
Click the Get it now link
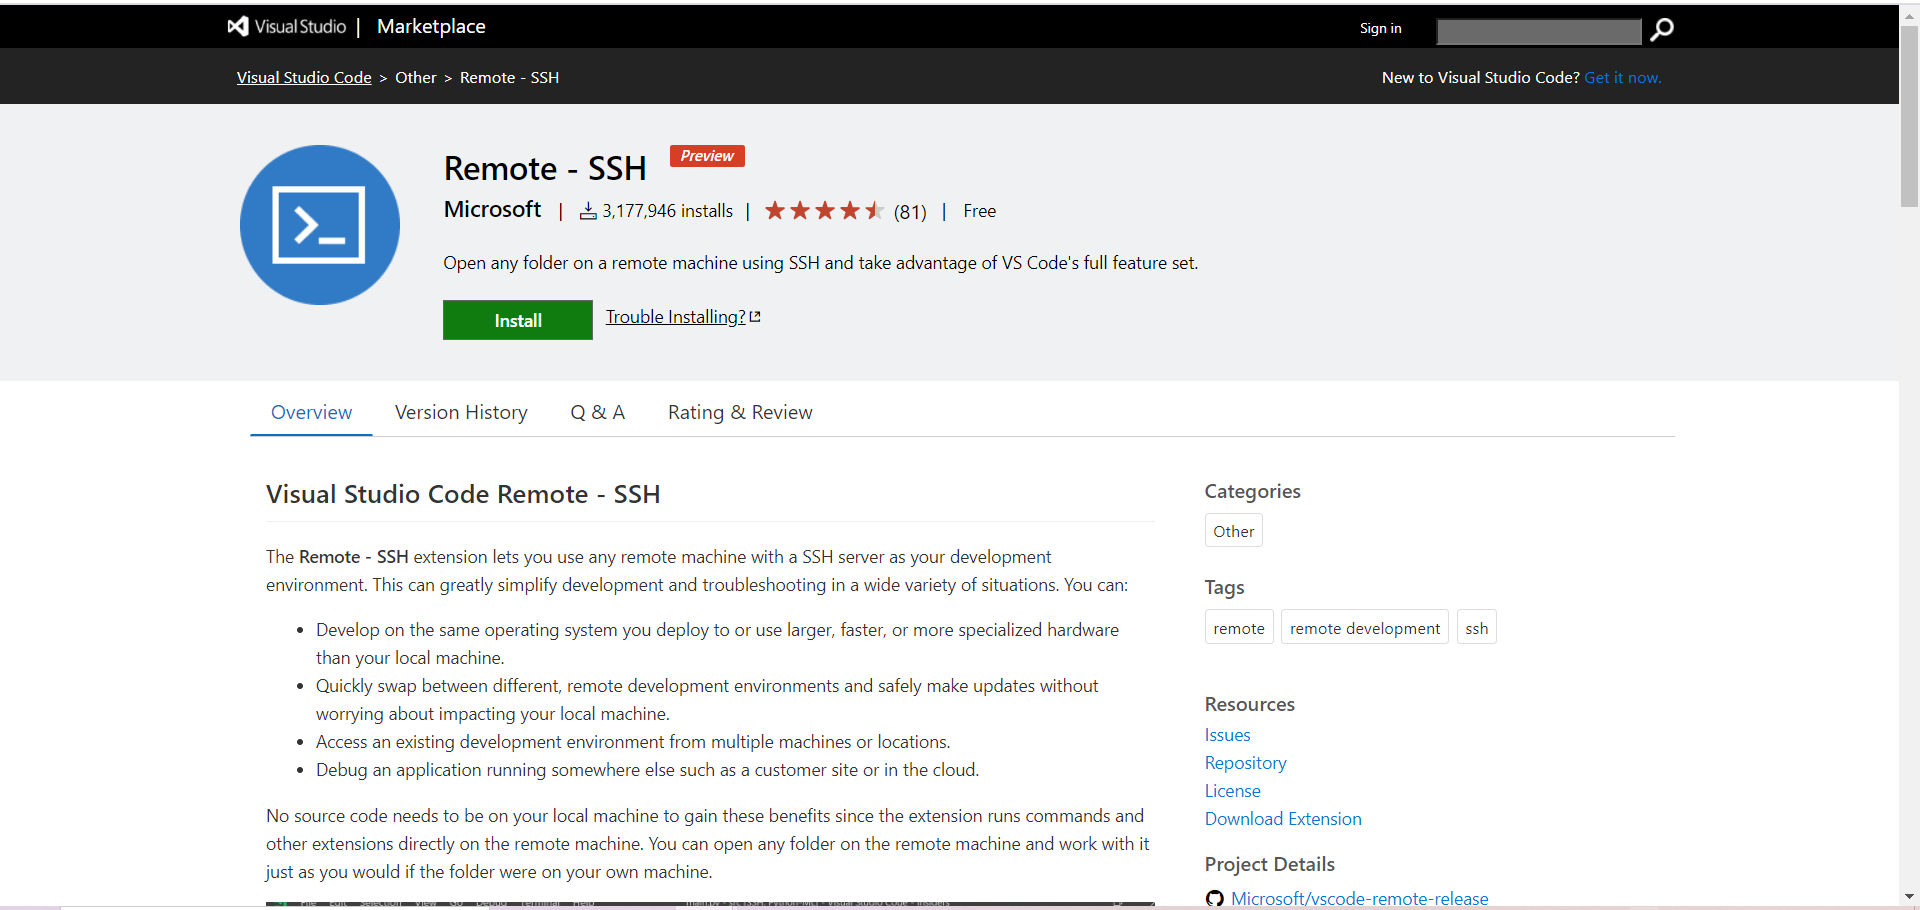(x=1622, y=77)
